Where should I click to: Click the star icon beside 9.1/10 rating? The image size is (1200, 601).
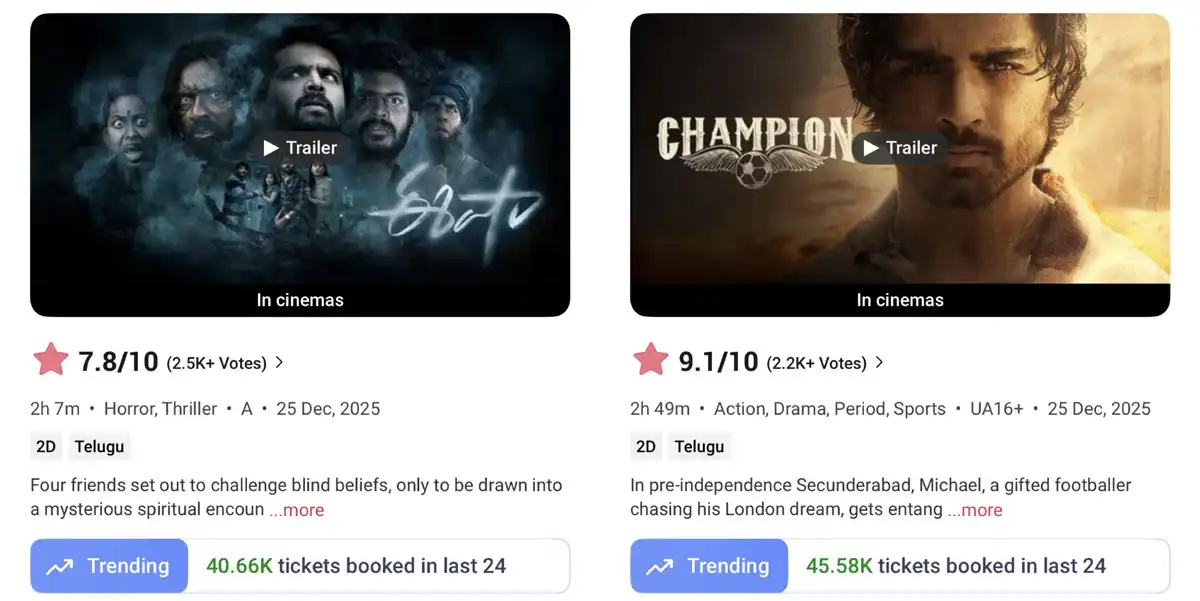pos(651,360)
